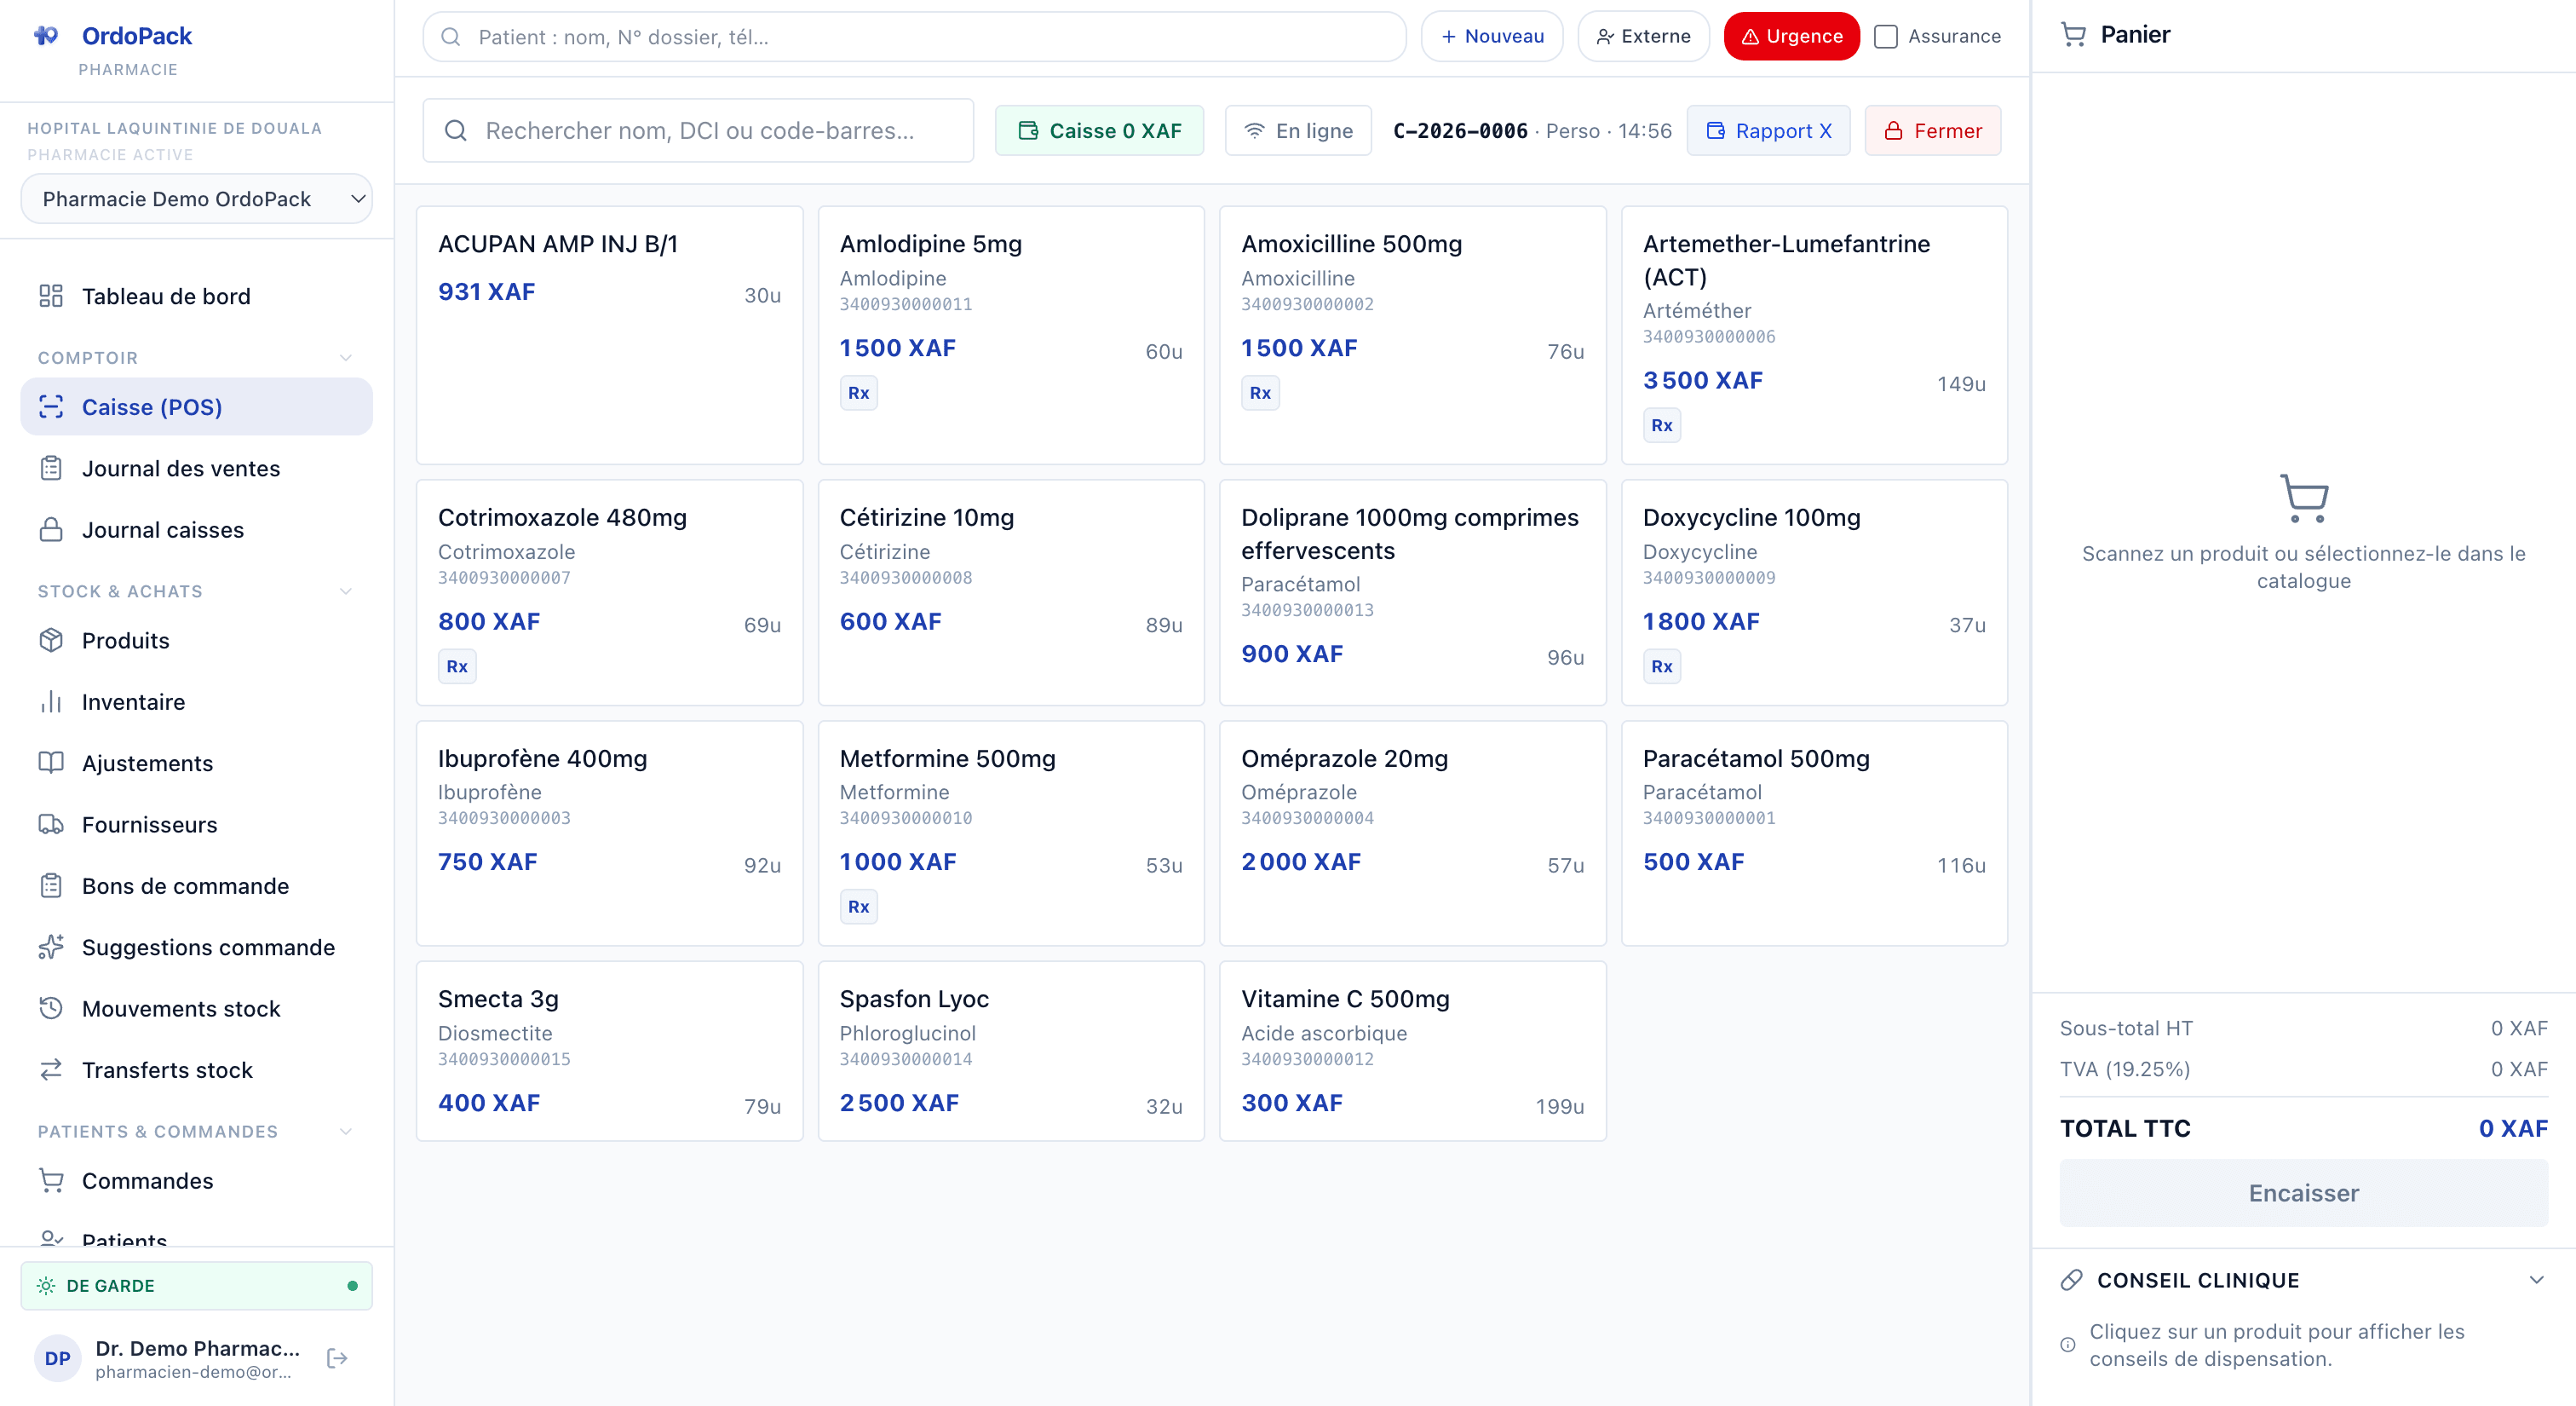Viewport: 2576px width, 1406px height.
Task: Click the Suggestions commande sparkle icon
Action: point(51,947)
